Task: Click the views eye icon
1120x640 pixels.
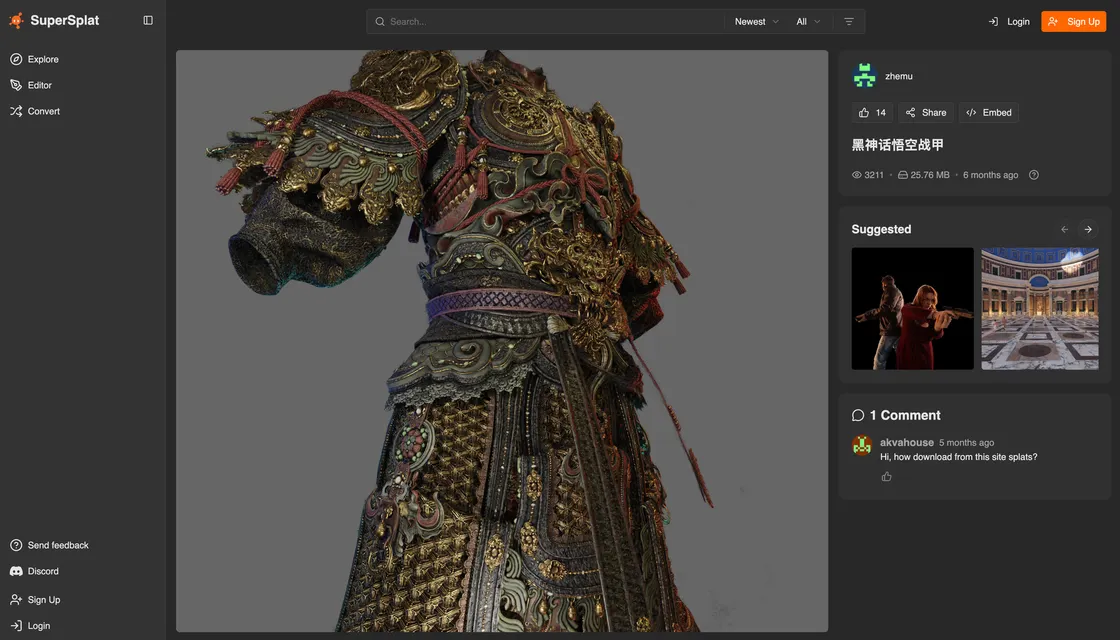Action: tap(856, 175)
